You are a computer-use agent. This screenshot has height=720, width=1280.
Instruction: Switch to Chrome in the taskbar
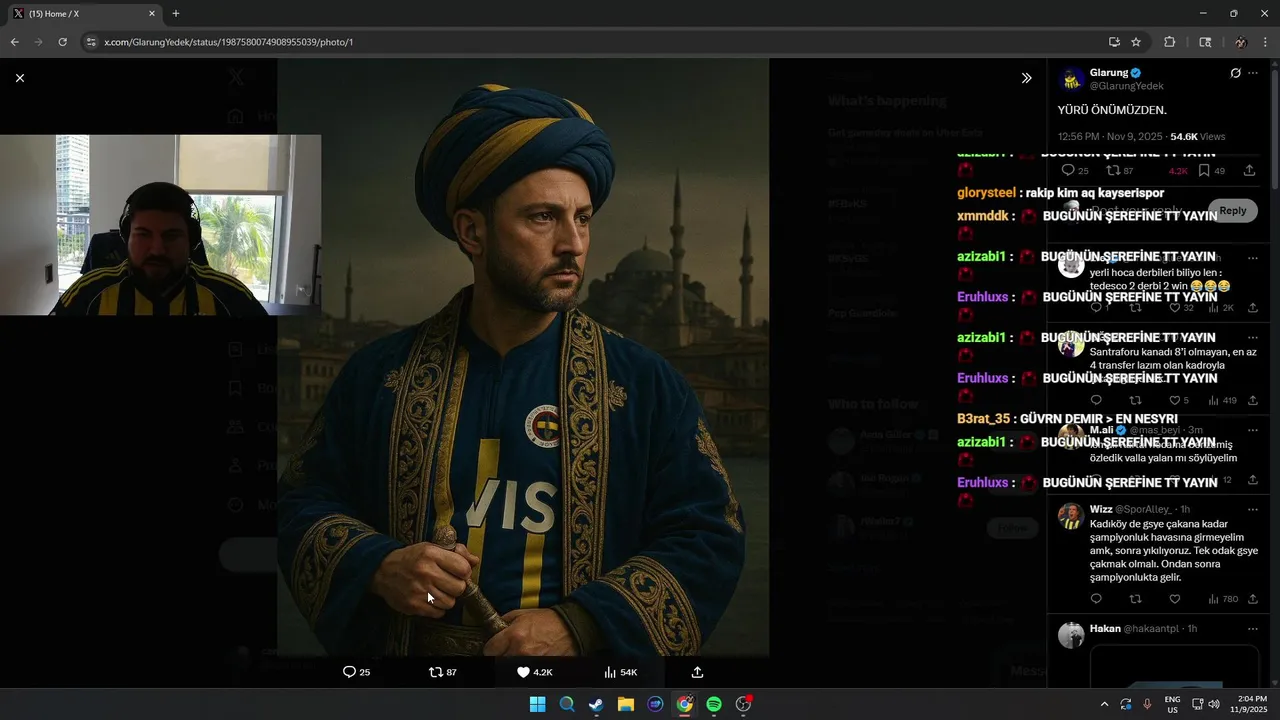(684, 704)
